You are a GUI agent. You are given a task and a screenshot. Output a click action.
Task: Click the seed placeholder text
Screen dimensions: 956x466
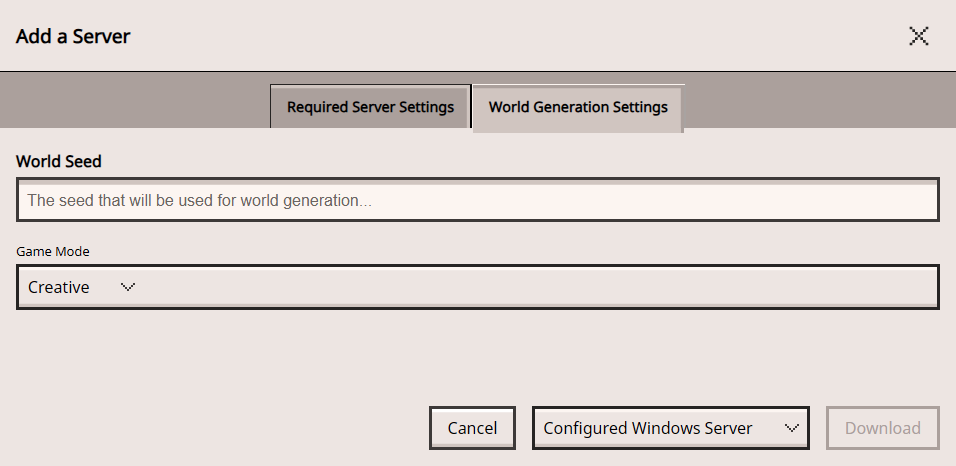coord(199,200)
